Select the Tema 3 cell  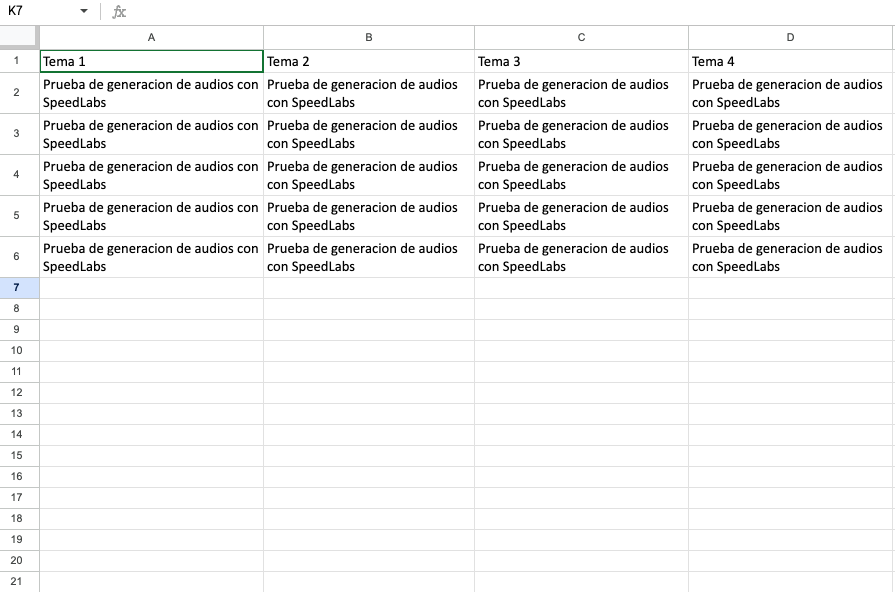coord(581,61)
